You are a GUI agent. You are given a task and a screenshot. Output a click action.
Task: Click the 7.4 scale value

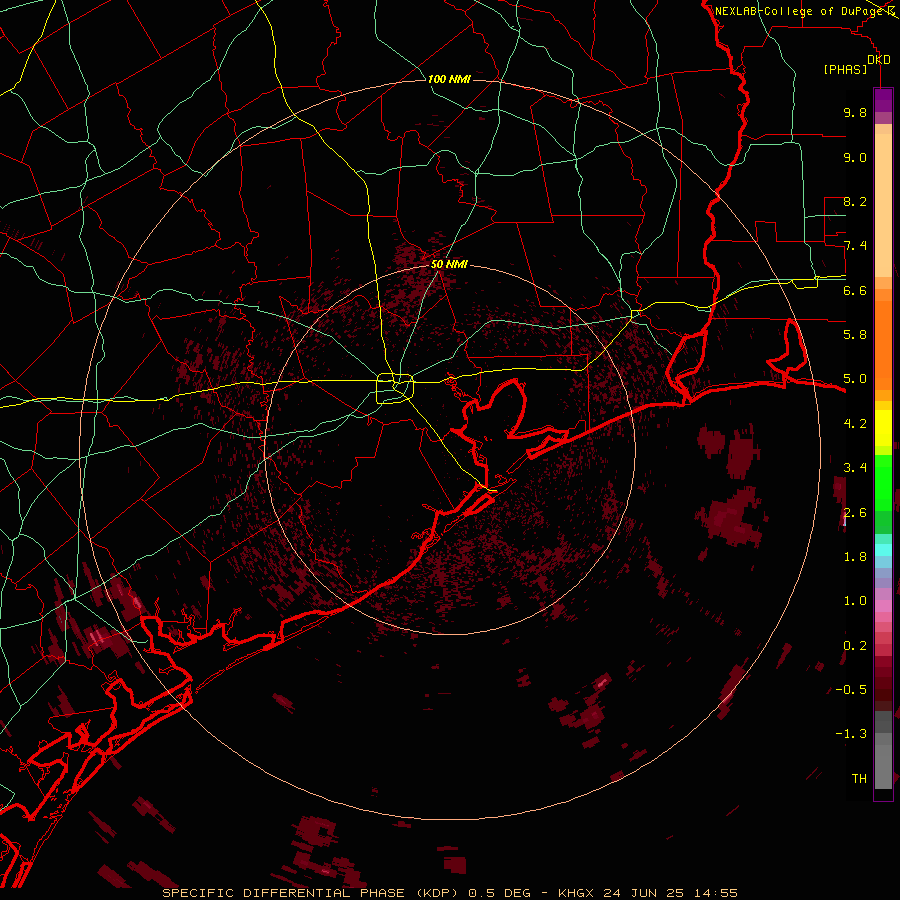855,246
